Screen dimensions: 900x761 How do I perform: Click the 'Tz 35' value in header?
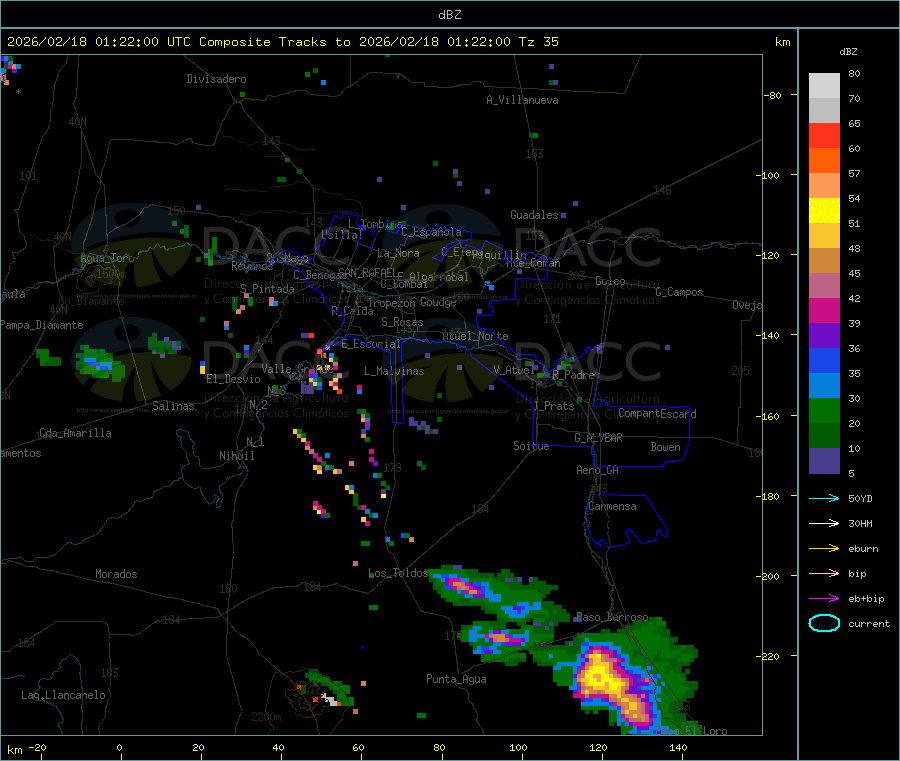(538, 42)
